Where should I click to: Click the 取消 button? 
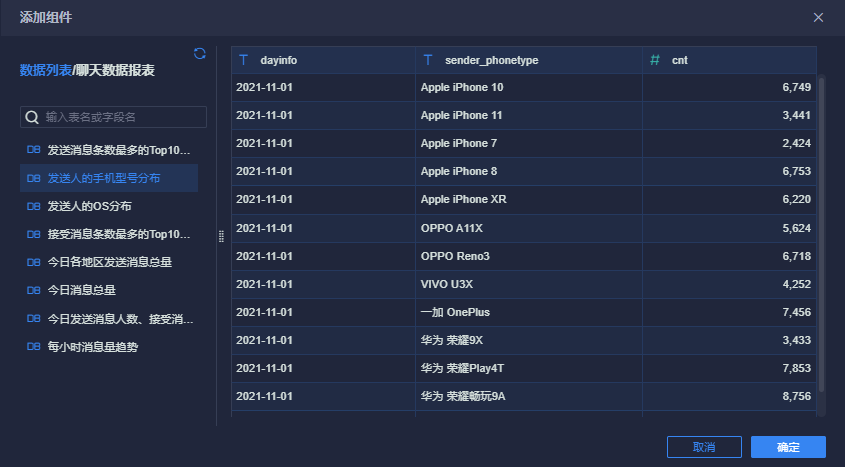[x=704, y=447]
